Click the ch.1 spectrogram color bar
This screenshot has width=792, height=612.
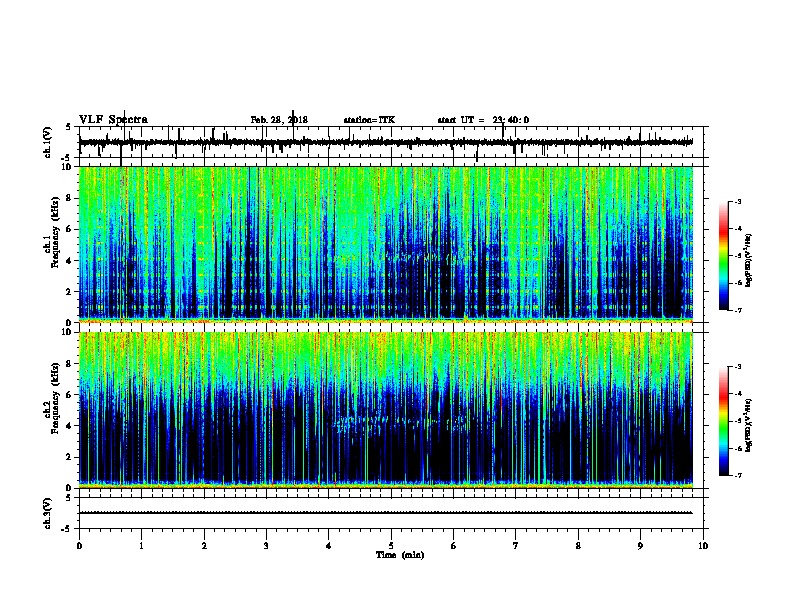(x=723, y=256)
